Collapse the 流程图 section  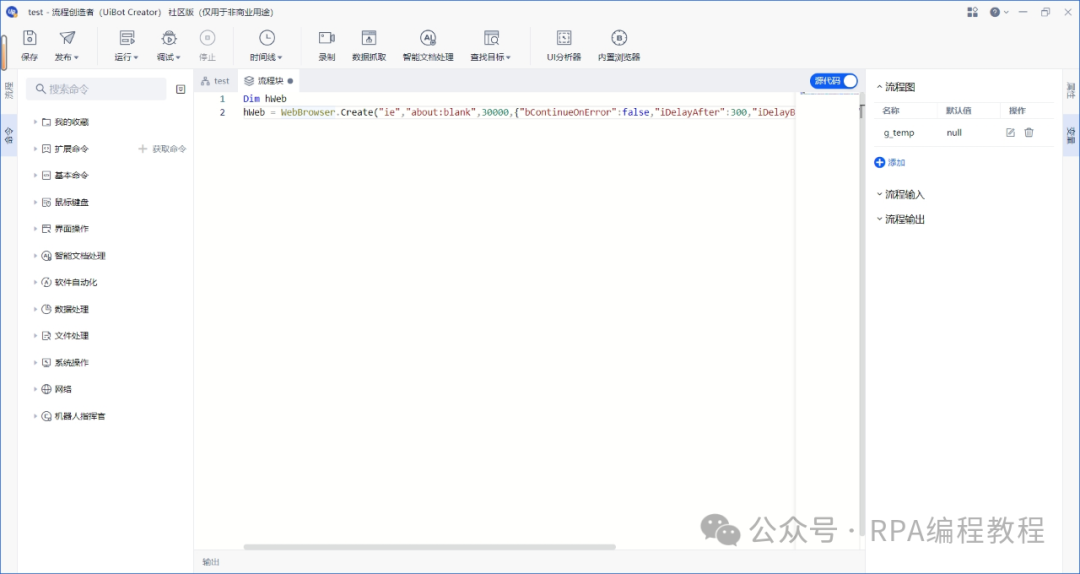pos(879,88)
